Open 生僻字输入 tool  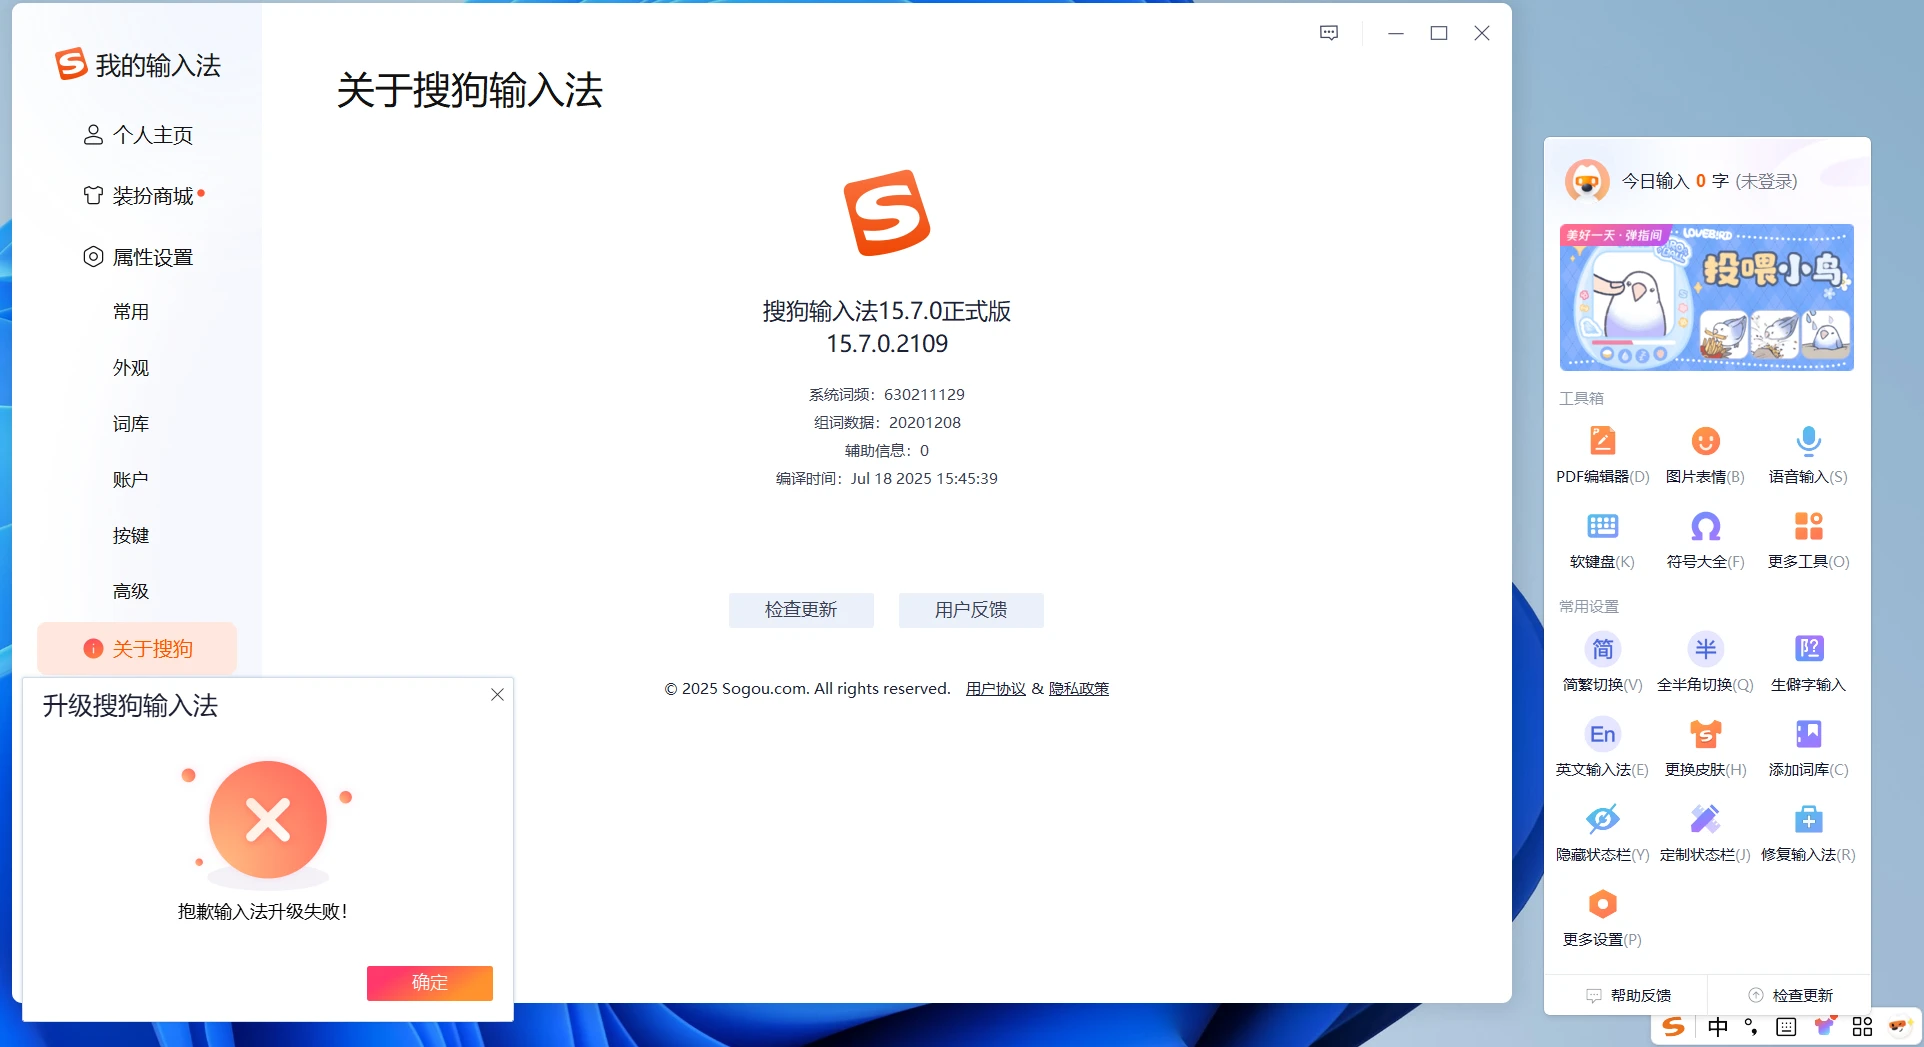[1808, 649]
